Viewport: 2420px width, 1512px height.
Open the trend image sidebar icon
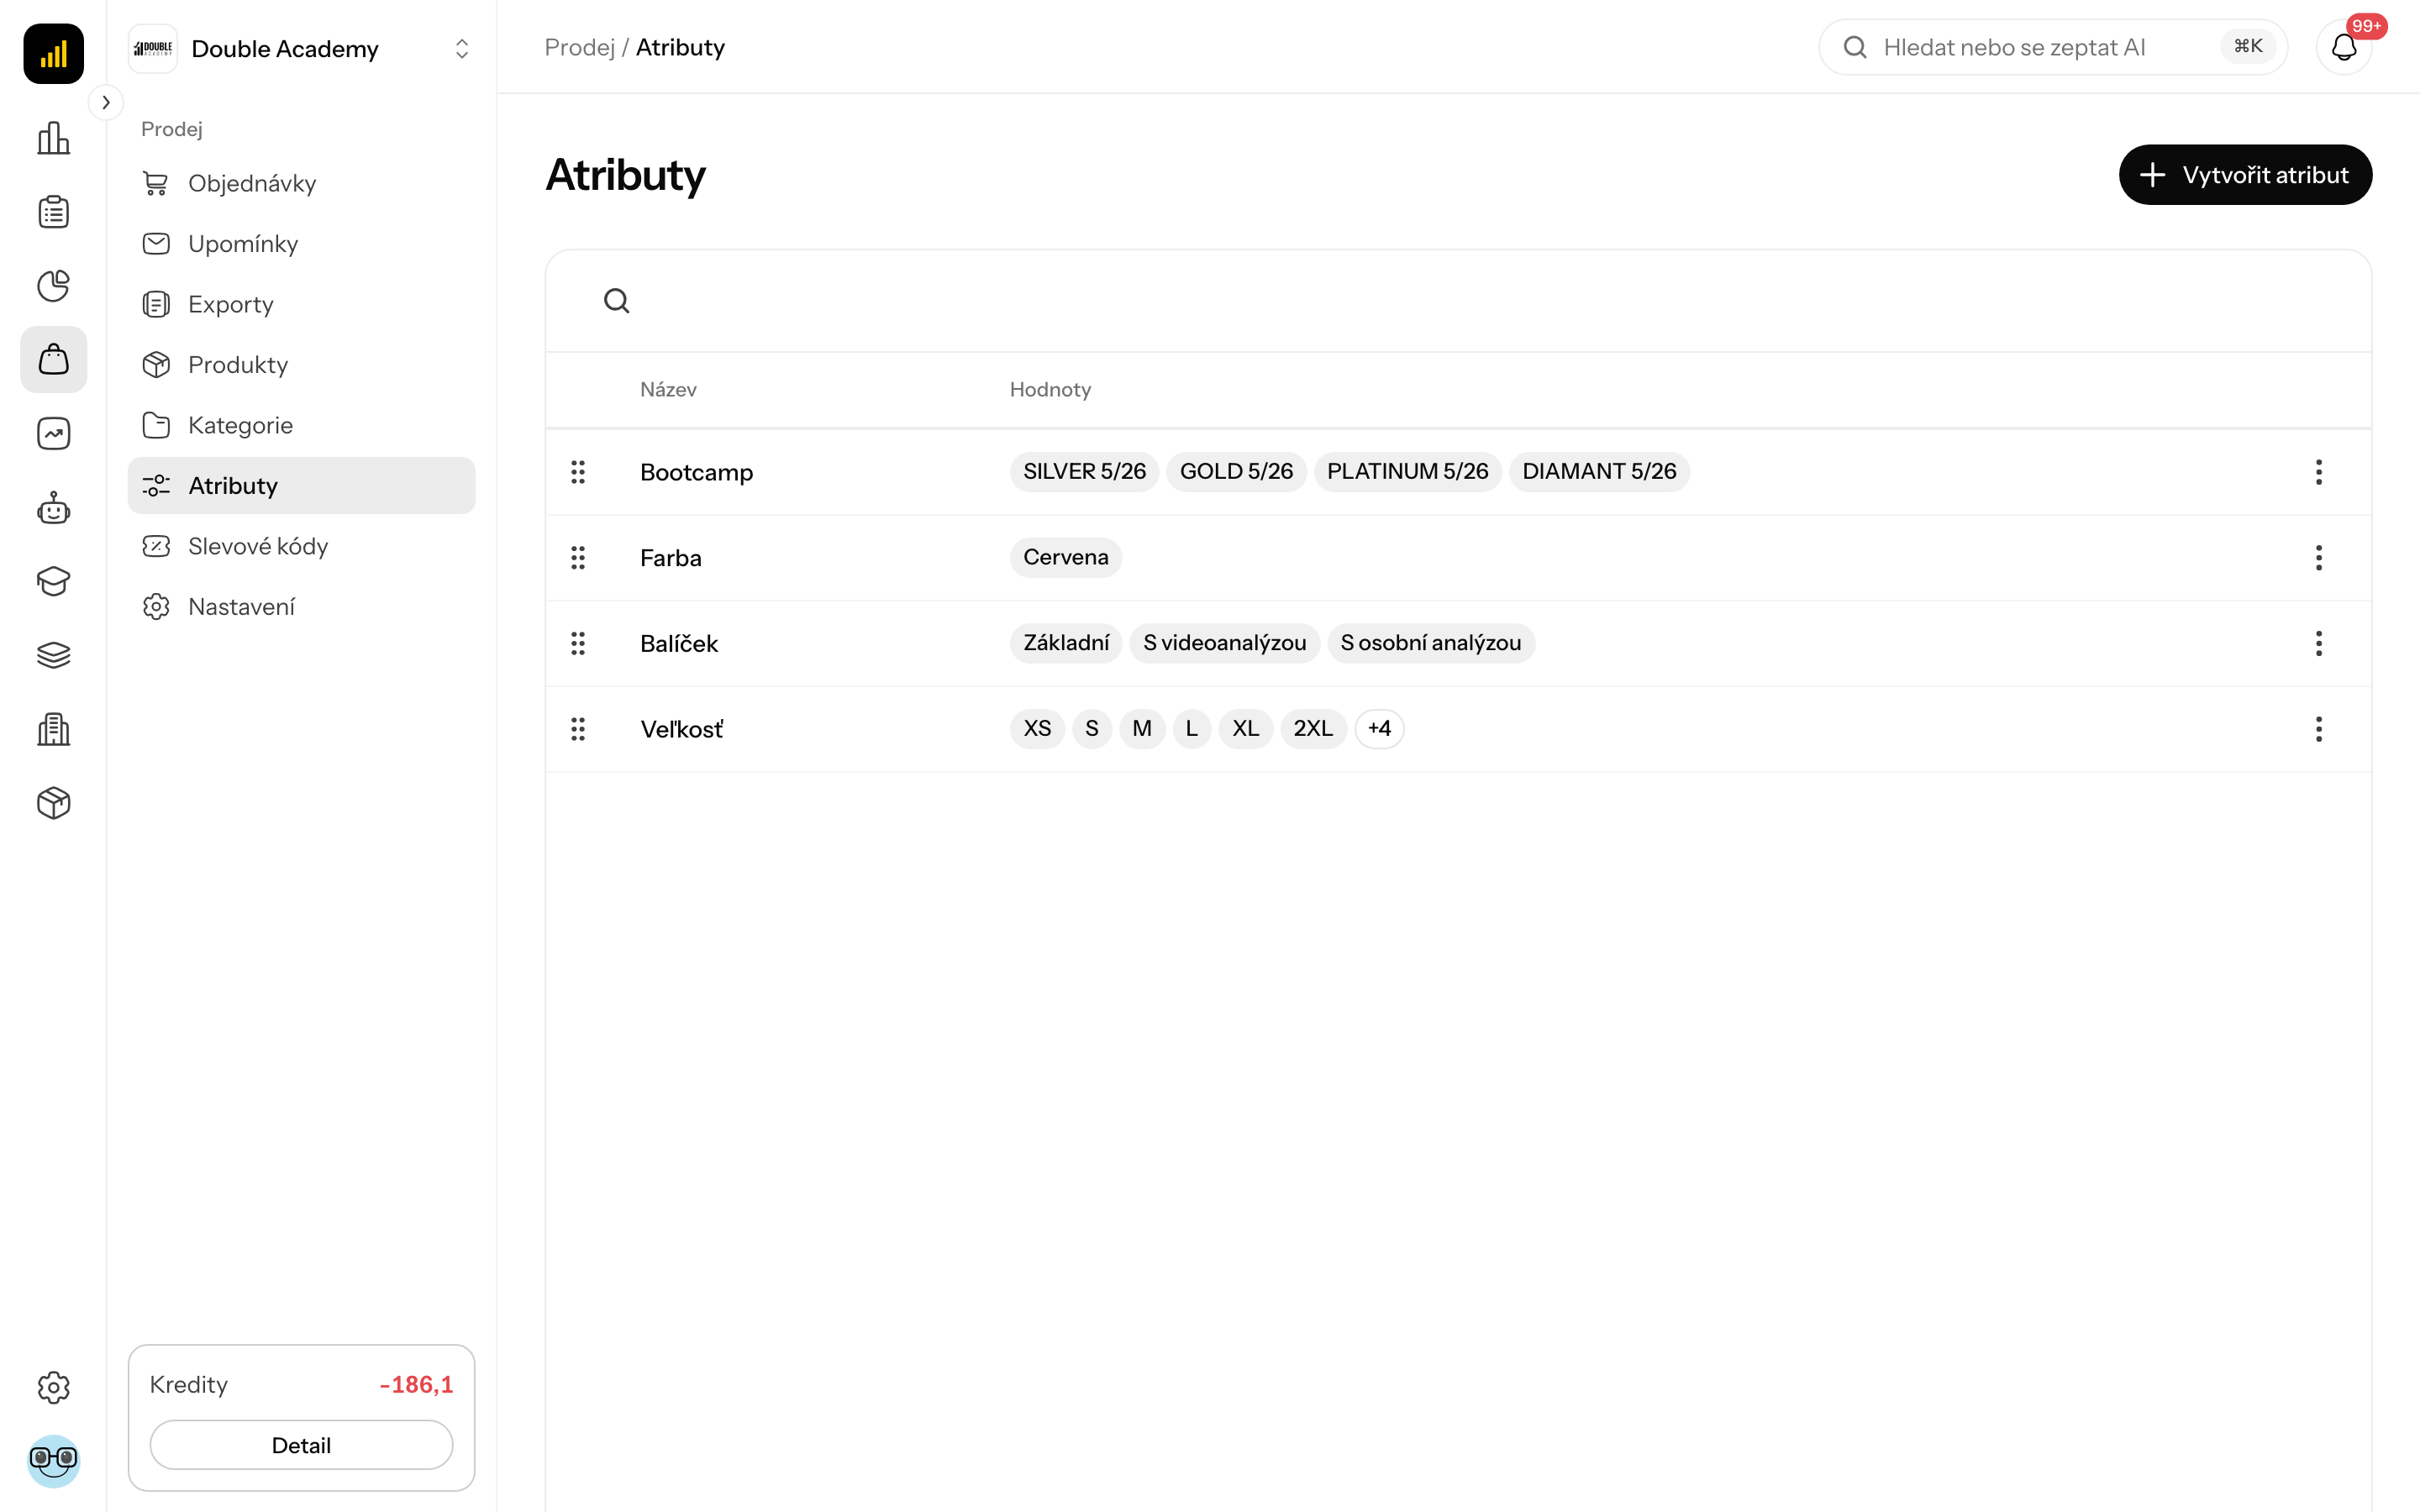point(53,434)
